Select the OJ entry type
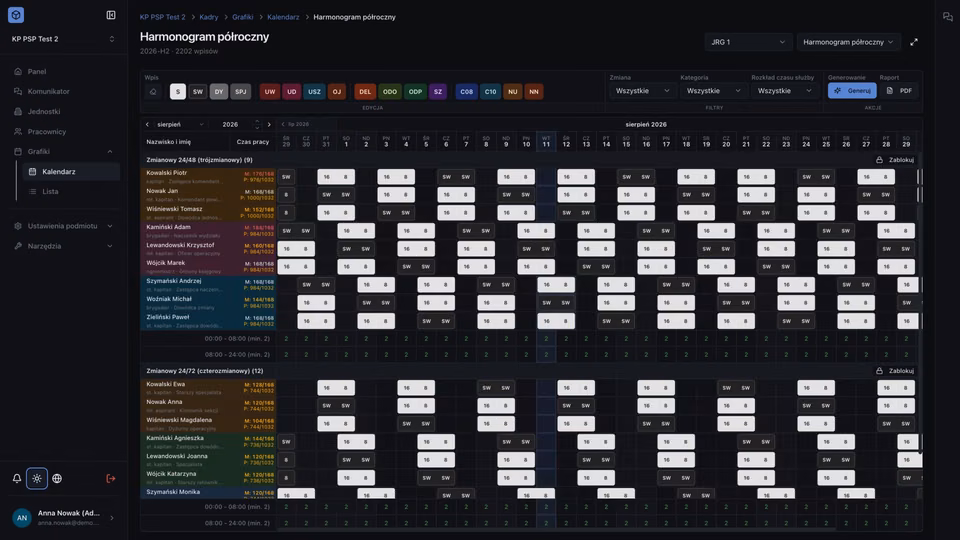The image size is (960, 540). (x=337, y=92)
